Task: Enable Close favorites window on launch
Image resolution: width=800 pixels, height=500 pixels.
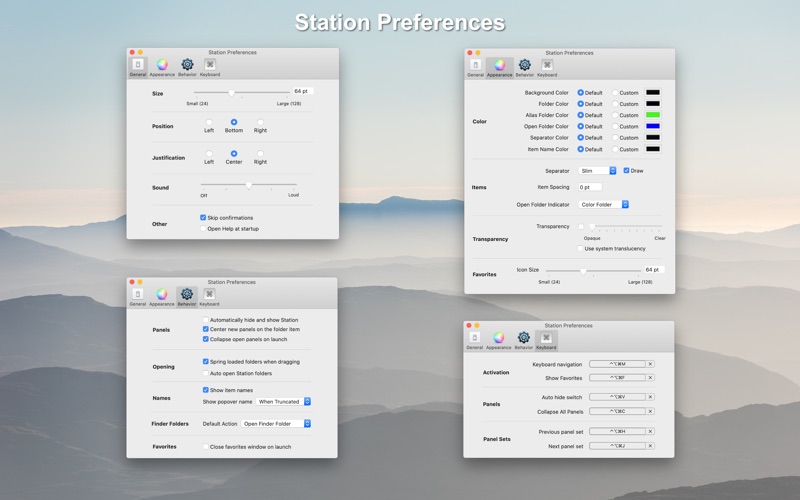Action: (206, 446)
